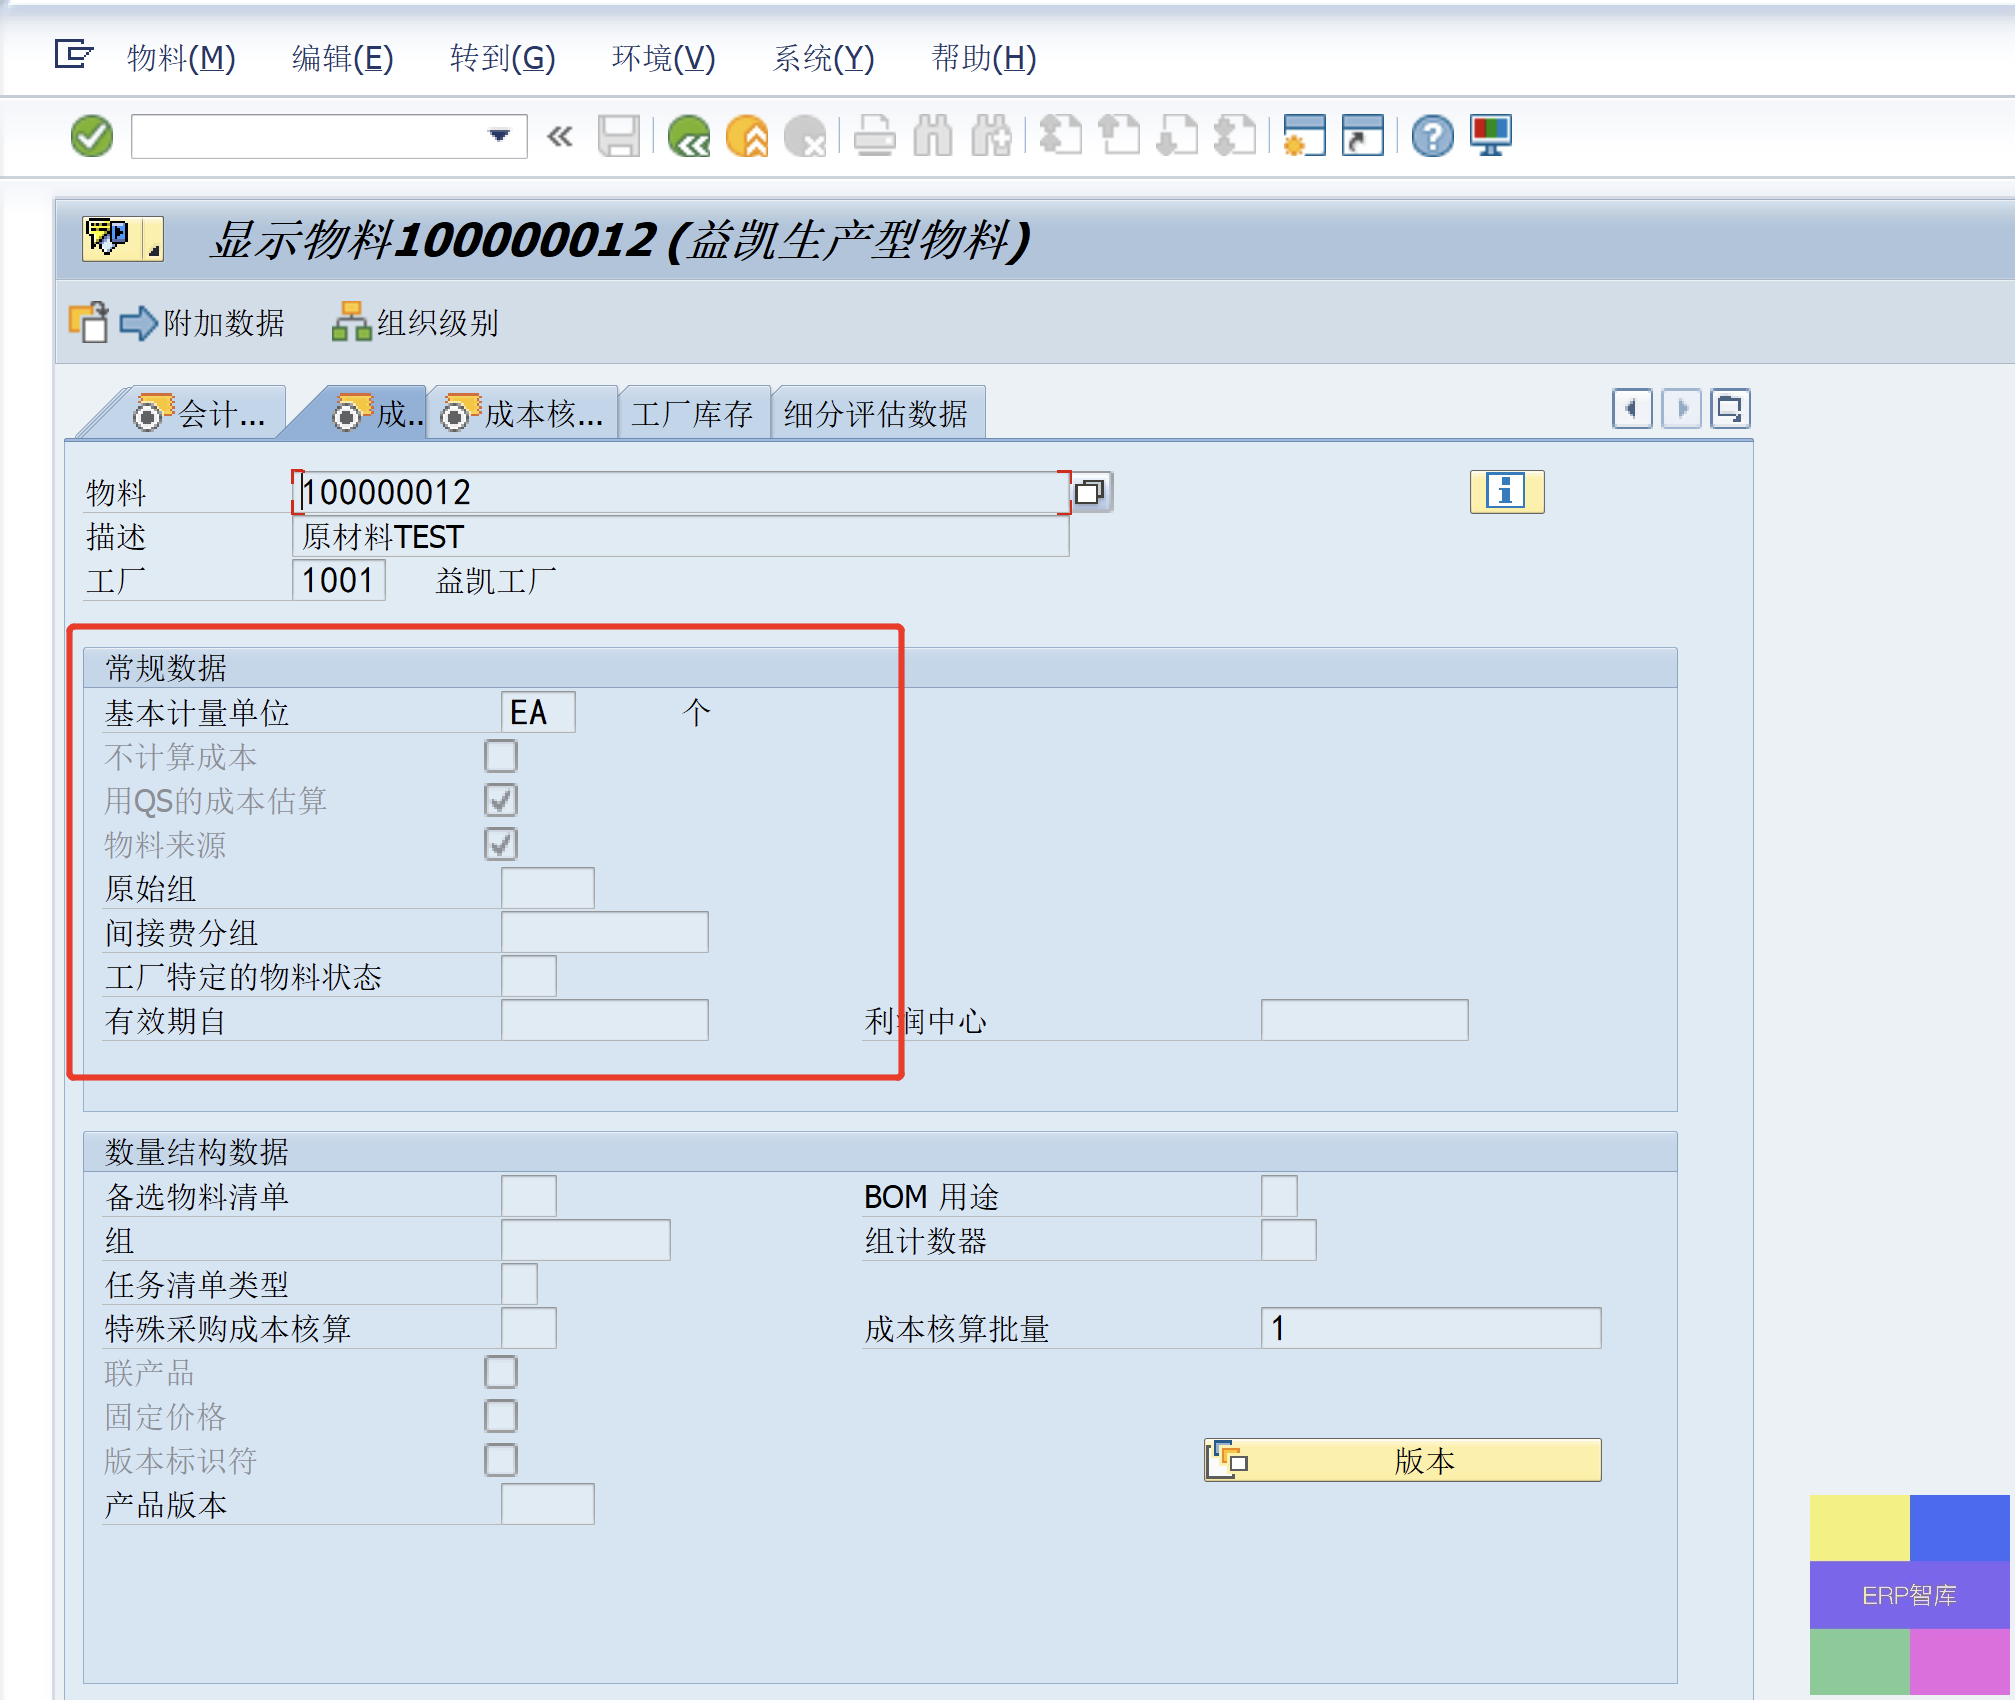Switch to the 会计... tab
This screenshot has width=2015, height=1700.
tap(200, 413)
